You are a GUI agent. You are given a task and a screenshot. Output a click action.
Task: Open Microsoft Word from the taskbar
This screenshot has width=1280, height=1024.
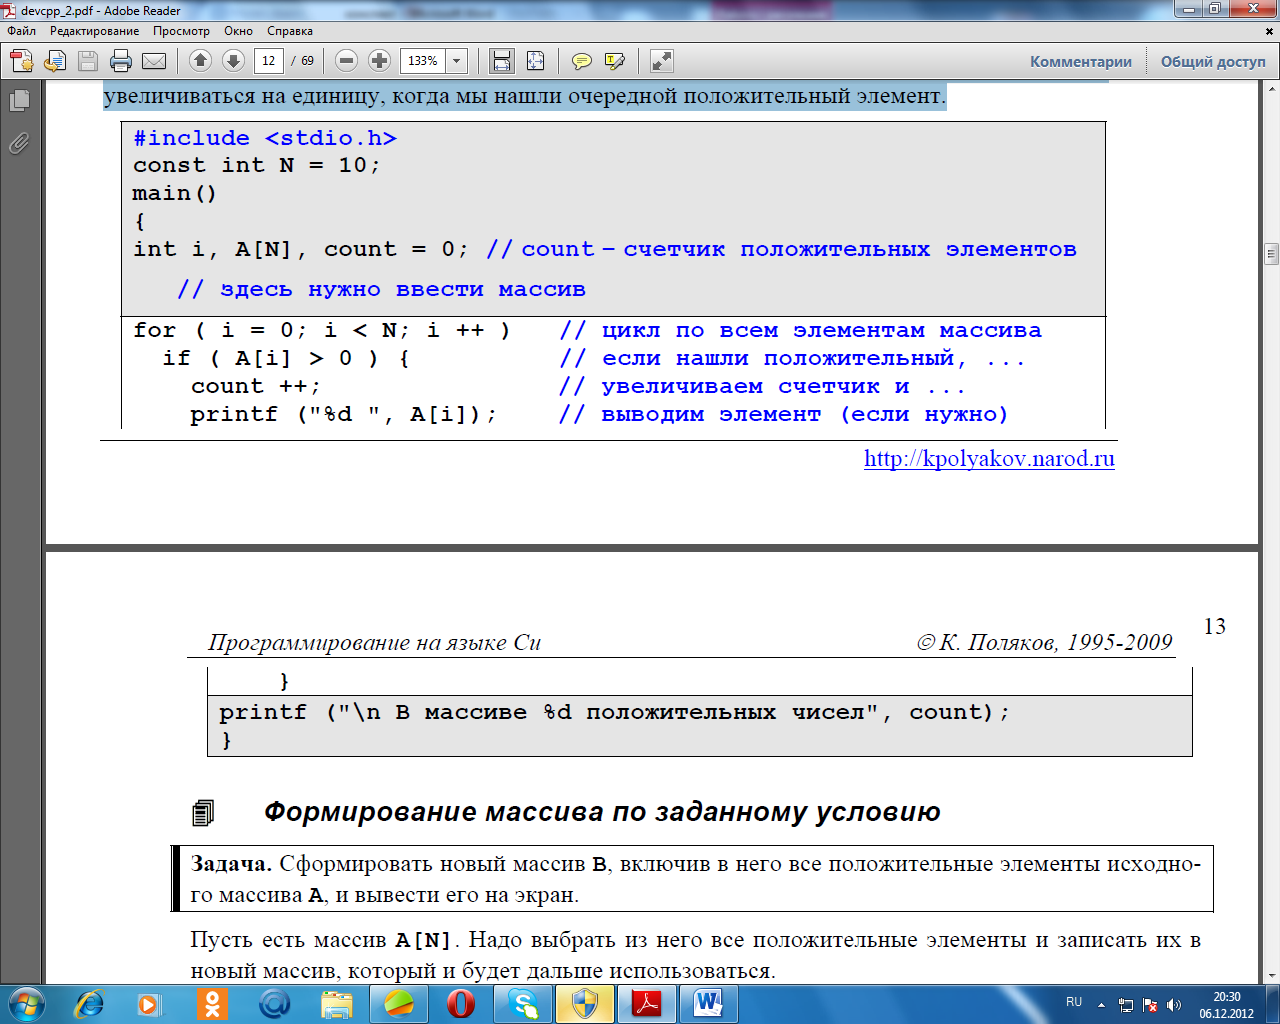[708, 1003]
